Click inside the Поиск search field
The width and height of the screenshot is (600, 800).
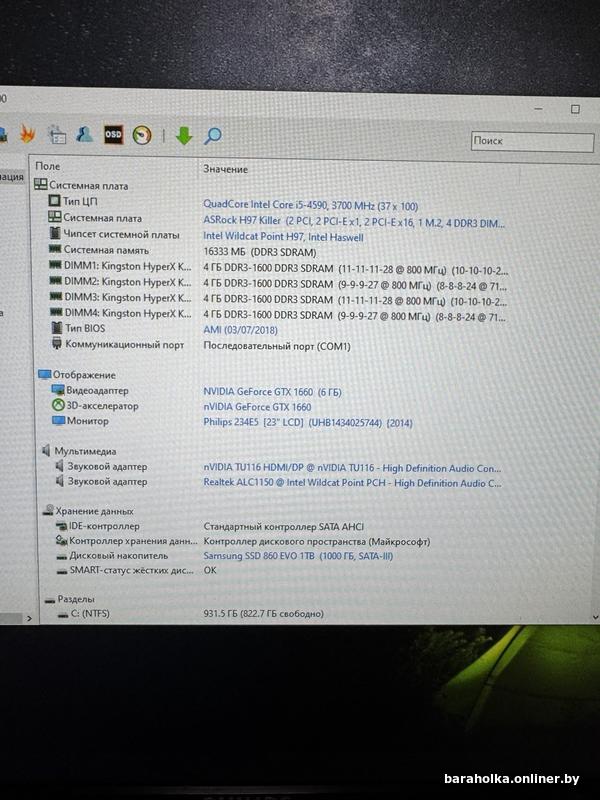532,141
